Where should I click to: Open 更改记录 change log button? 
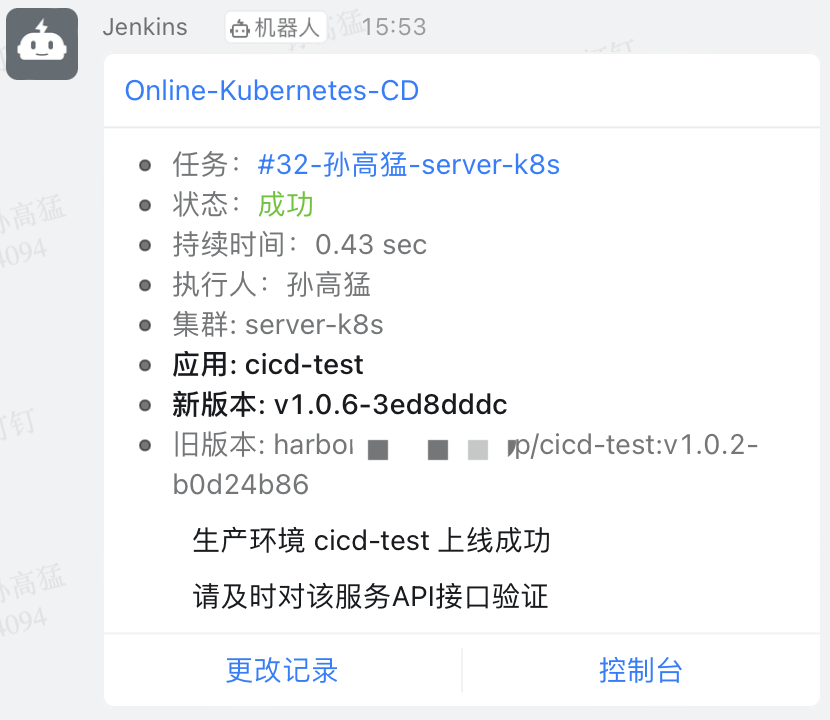pos(282,670)
